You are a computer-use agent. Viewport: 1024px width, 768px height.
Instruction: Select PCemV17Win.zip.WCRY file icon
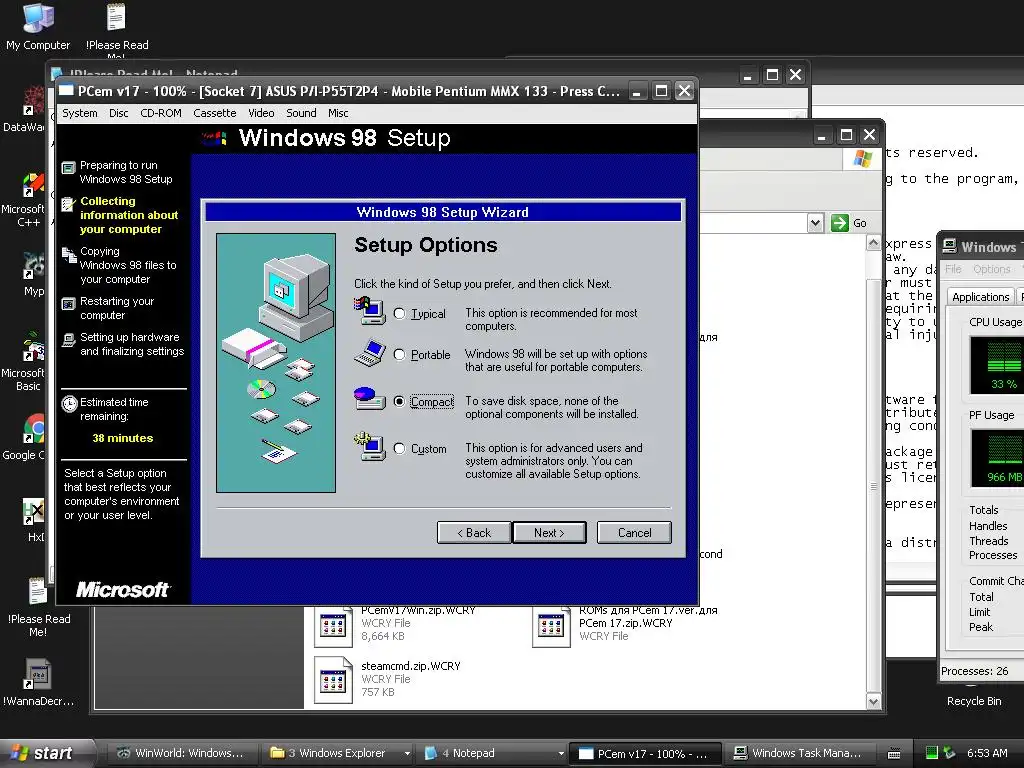[333, 627]
